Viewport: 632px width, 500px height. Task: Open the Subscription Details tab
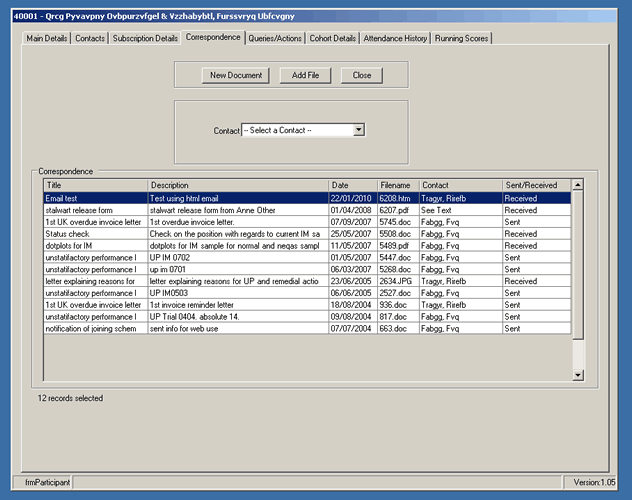[x=145, y=38]
